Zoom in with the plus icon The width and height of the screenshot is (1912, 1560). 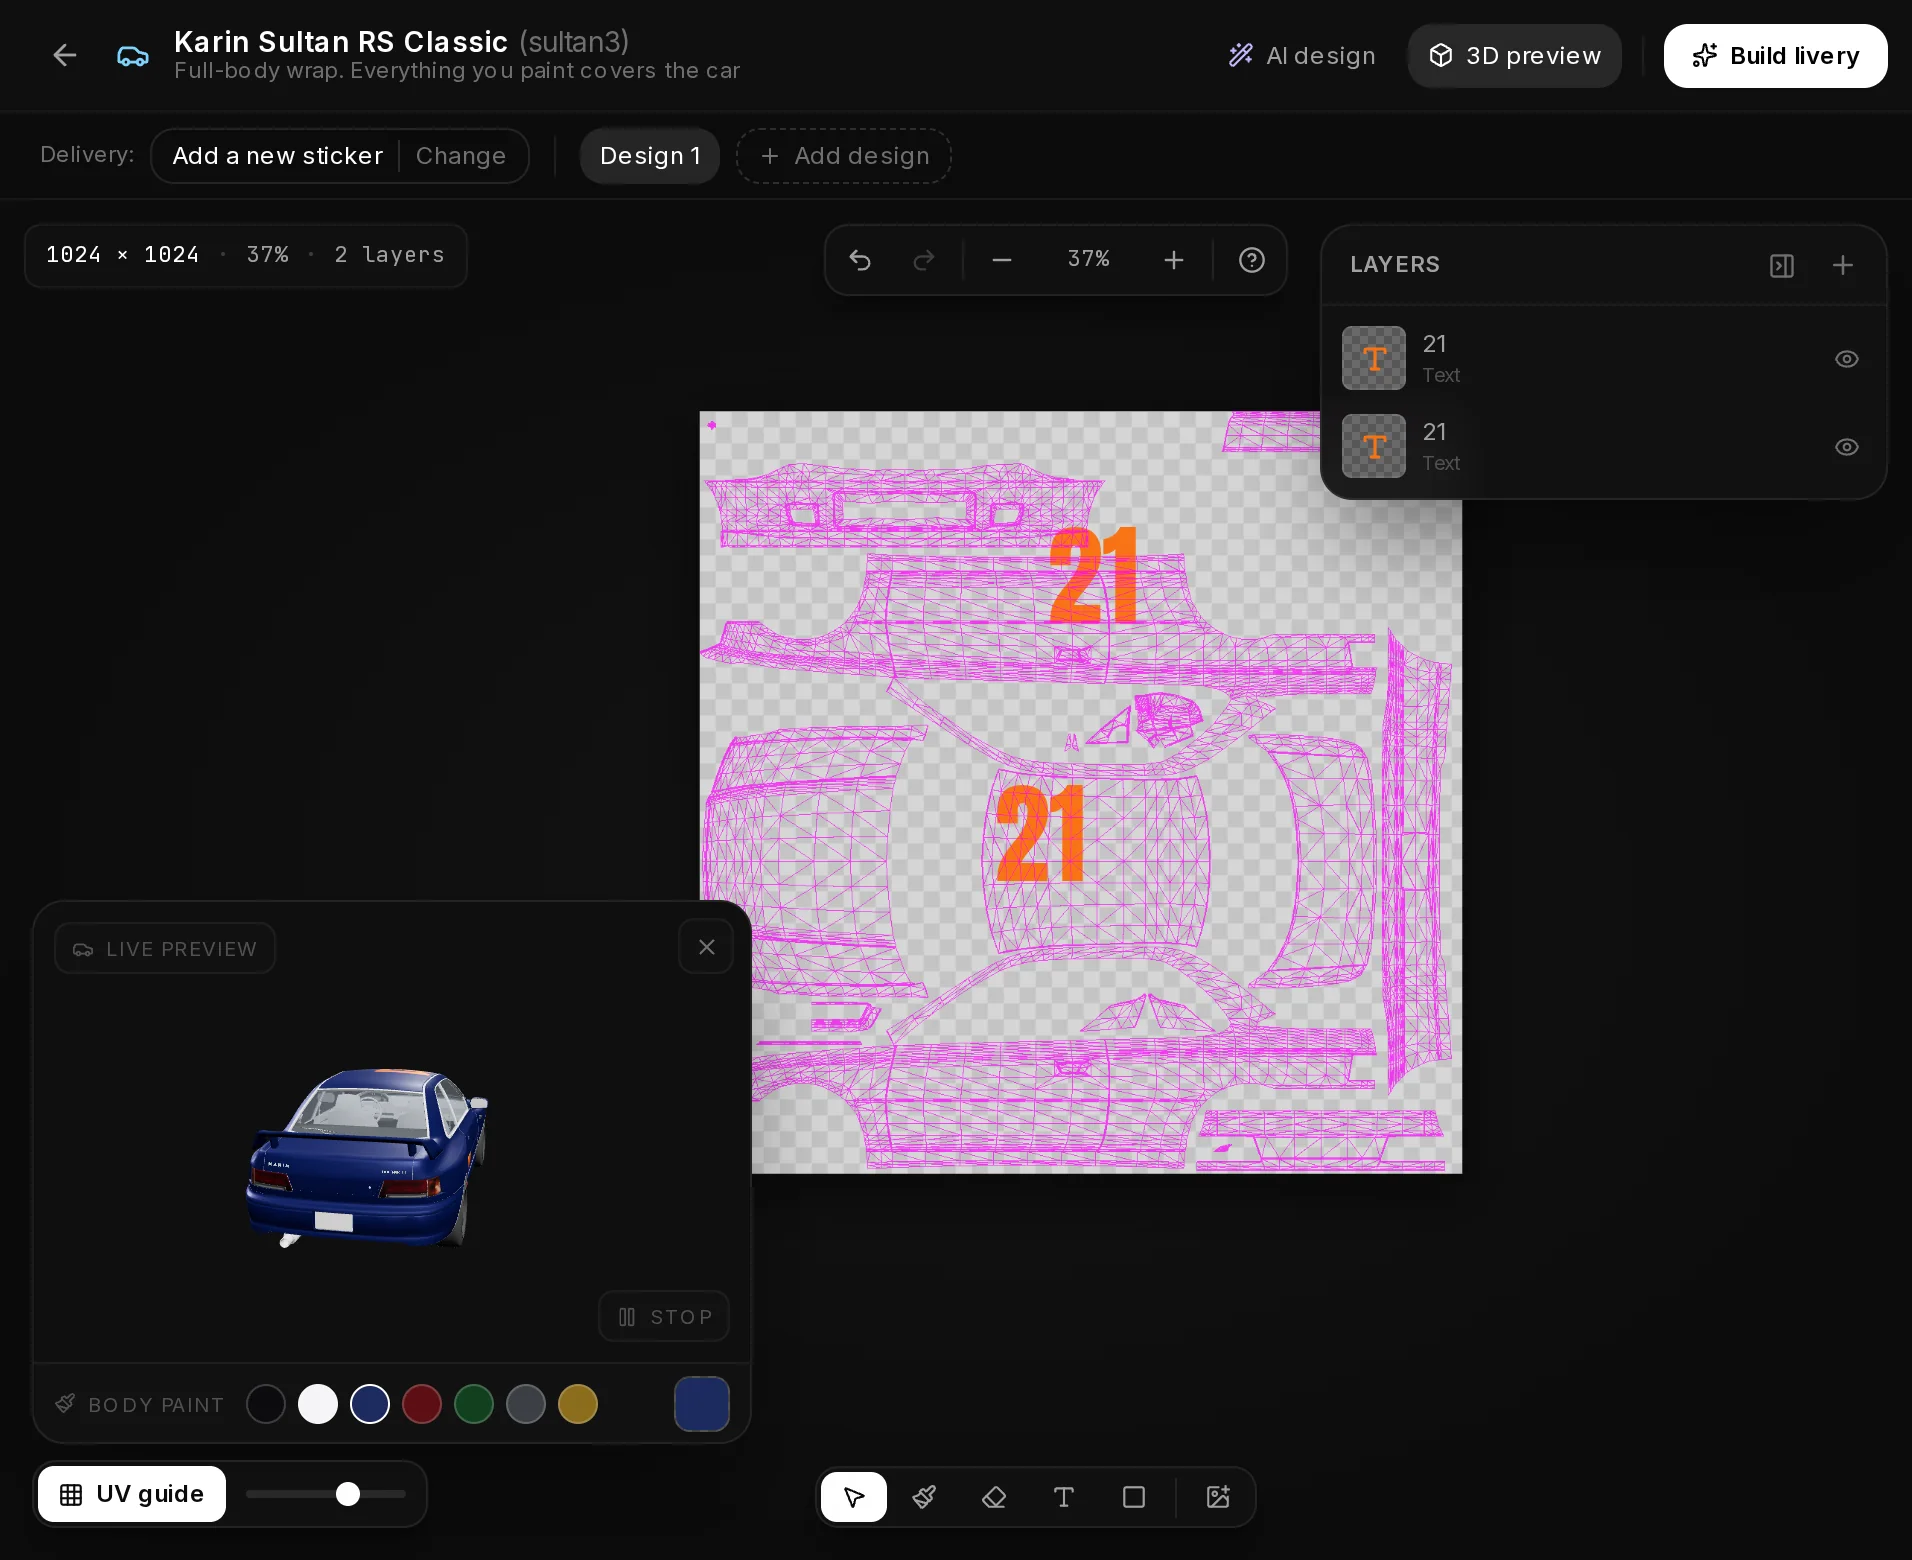point(1174,260)
